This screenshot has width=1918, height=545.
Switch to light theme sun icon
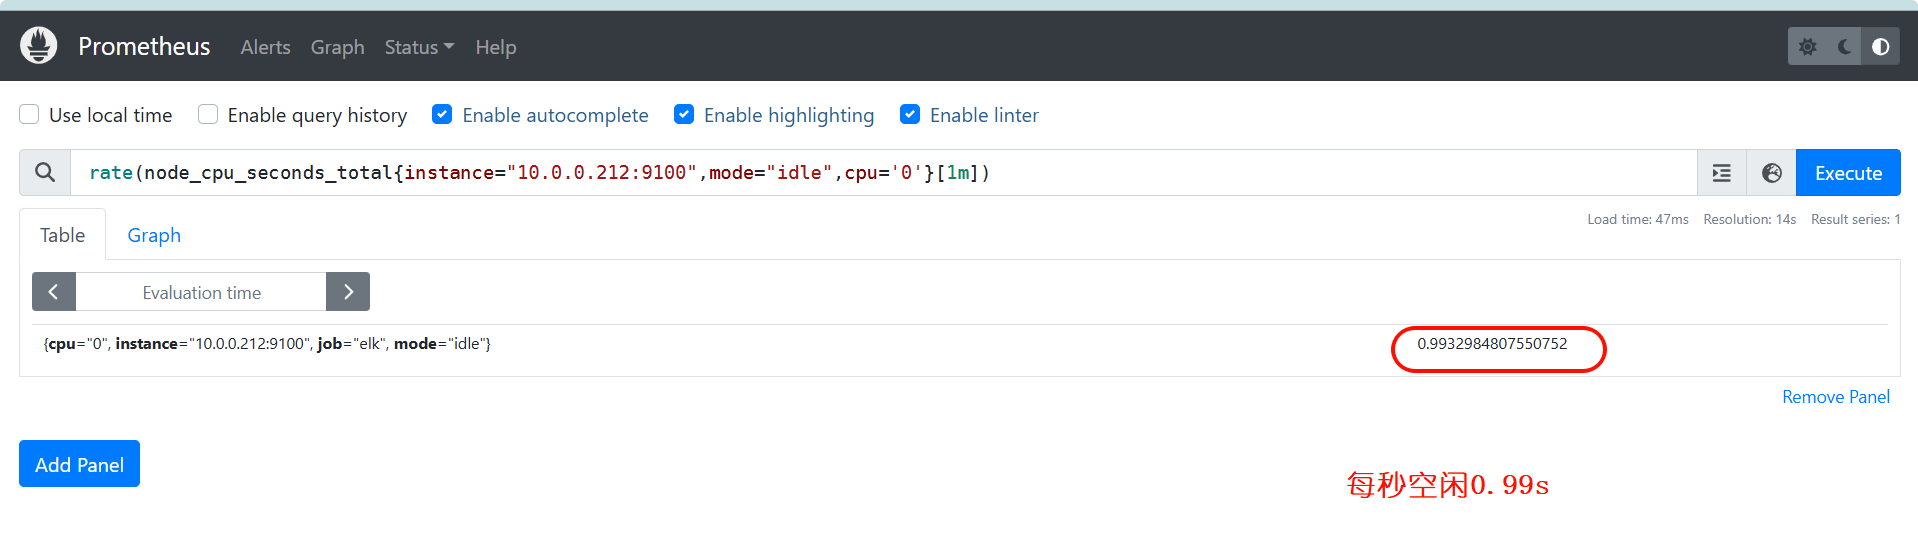point(1807,47)
